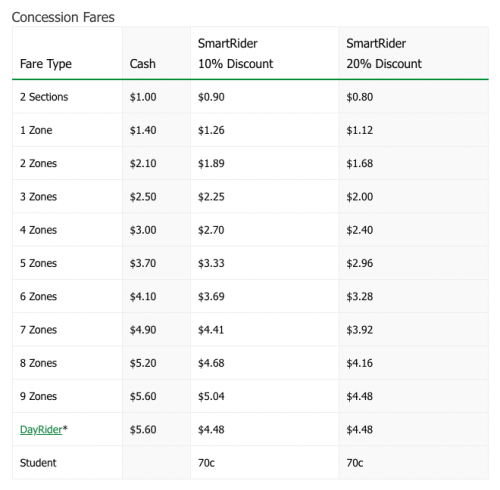Select the 5 Zones 10% discount fare $3.33
The height and width of the screenshot is (490, 500).
(211, 263)
